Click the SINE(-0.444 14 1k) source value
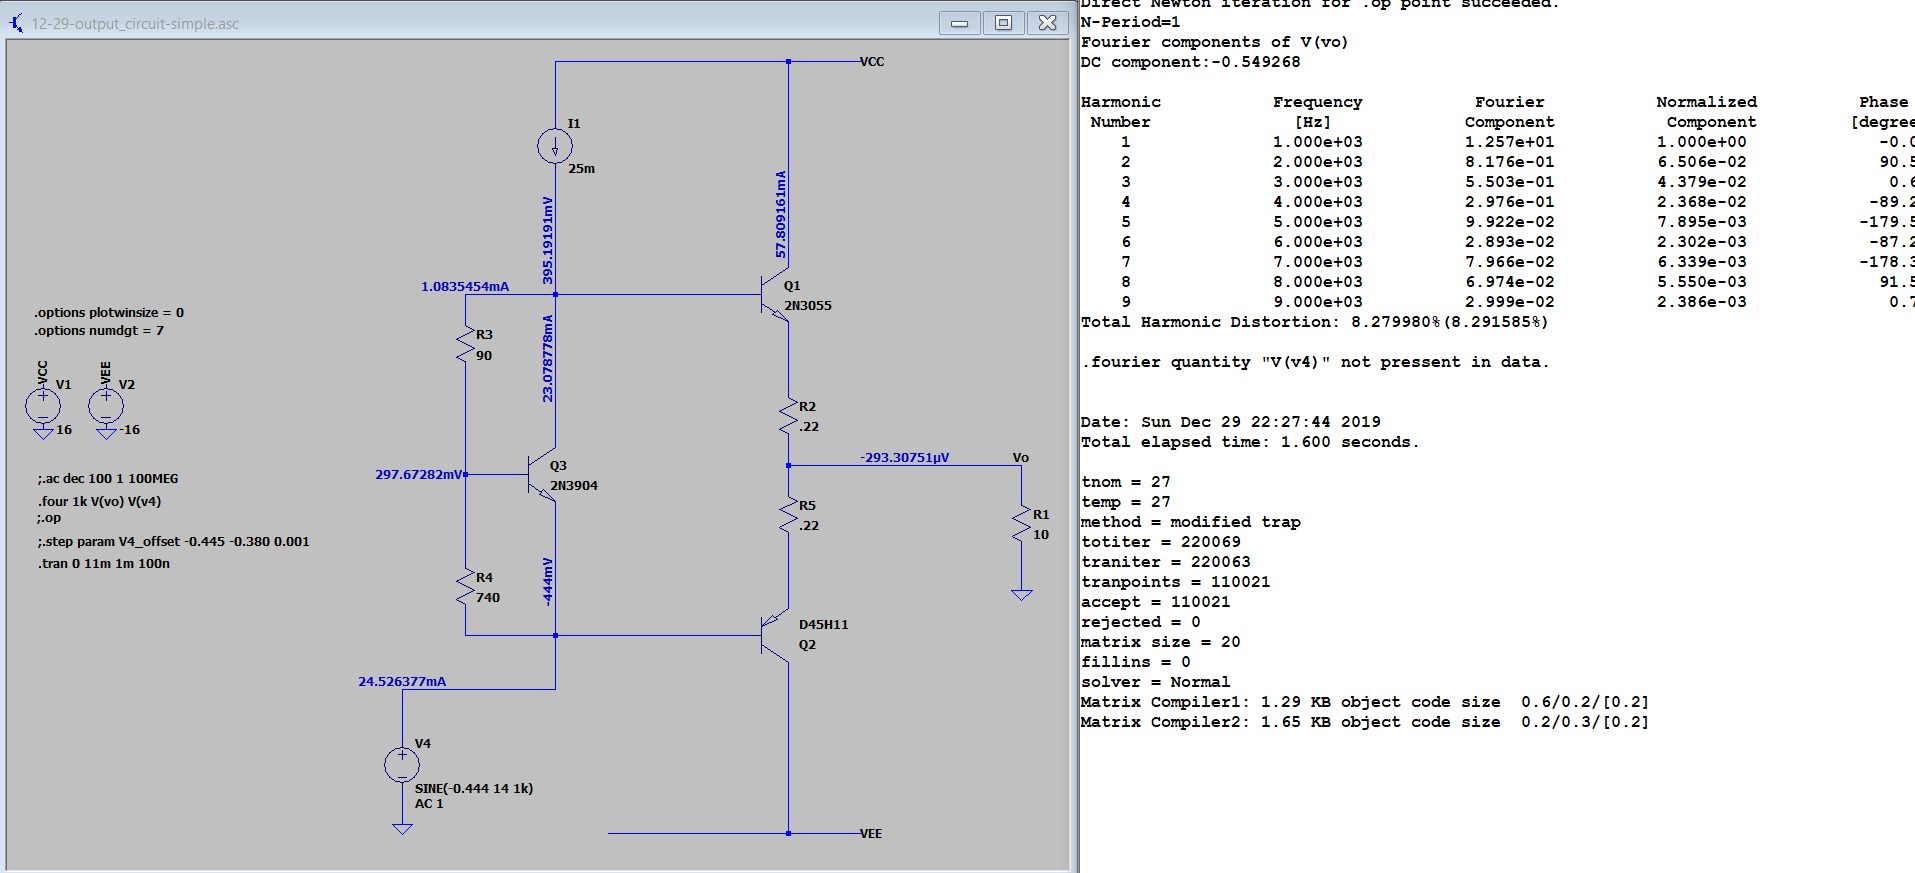This screenshot has height=873, width=1915. (x=474, y=789)
